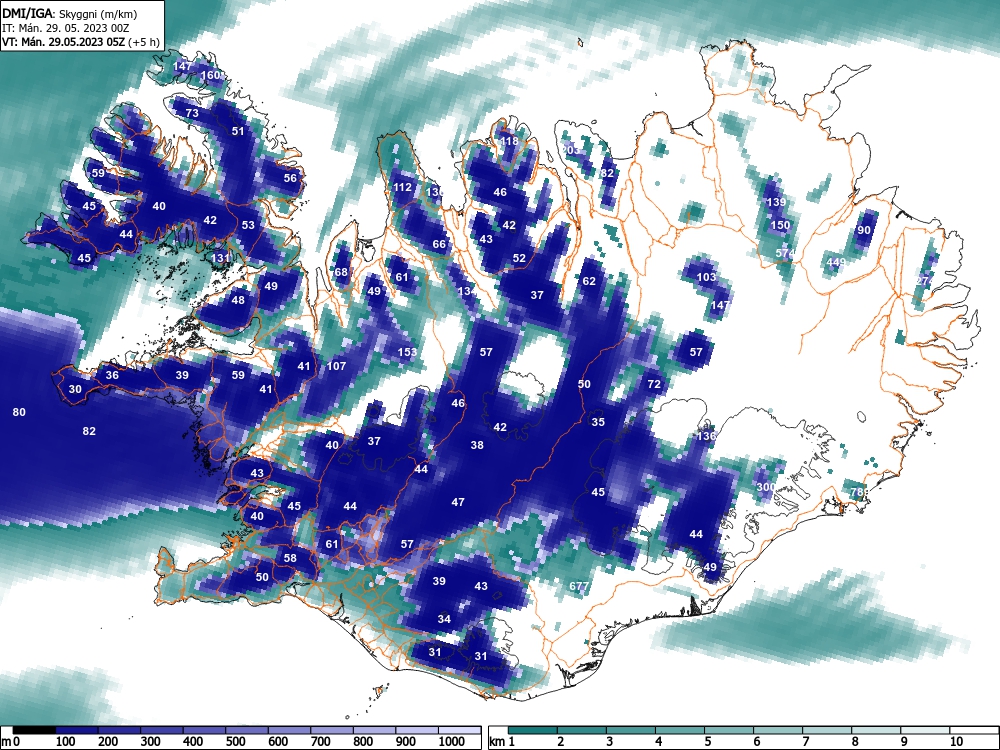
Task: Click the darkest blue 100 m legend swatch
Action: (77, 730)
